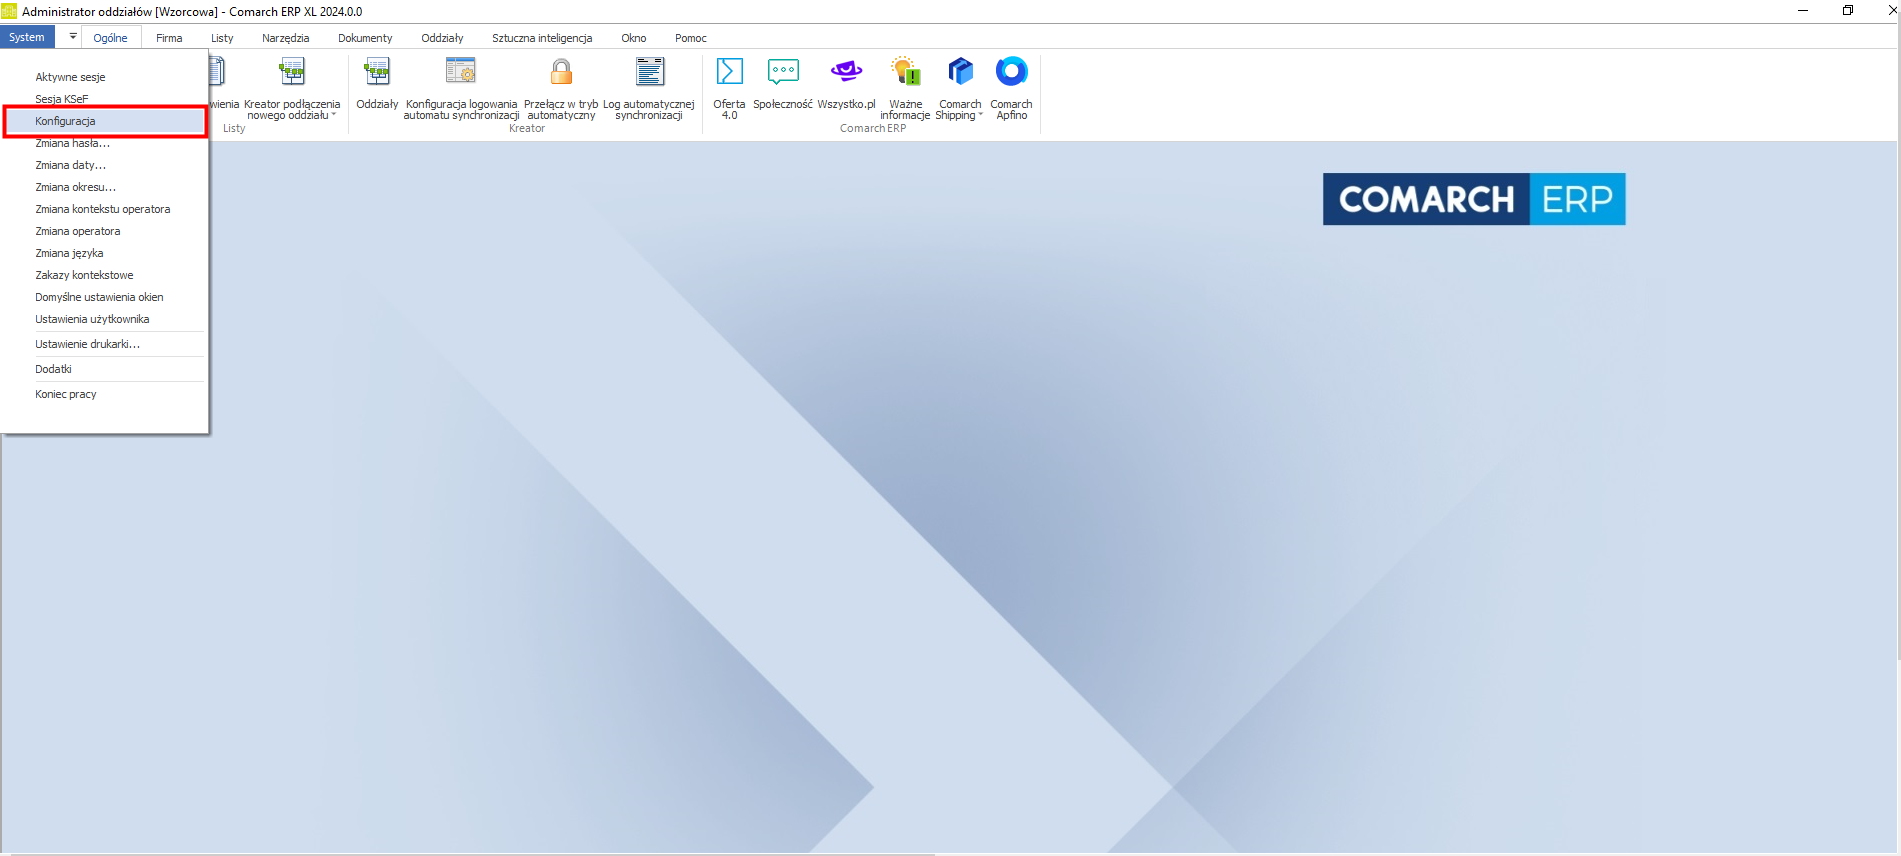This screenshot has width=1901, height=856.
Task: Switch to the Firma ribbon tab
Action: click(169, 38)
